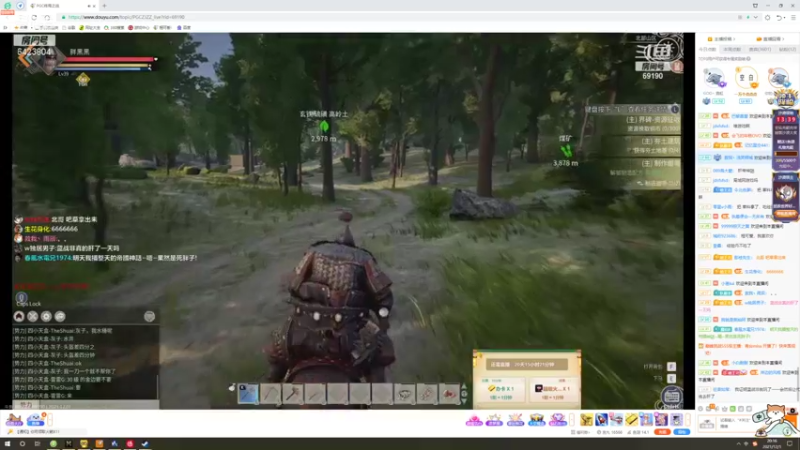Open the keyboard overlay icon at game bottom-right

[x=671, y=396]
